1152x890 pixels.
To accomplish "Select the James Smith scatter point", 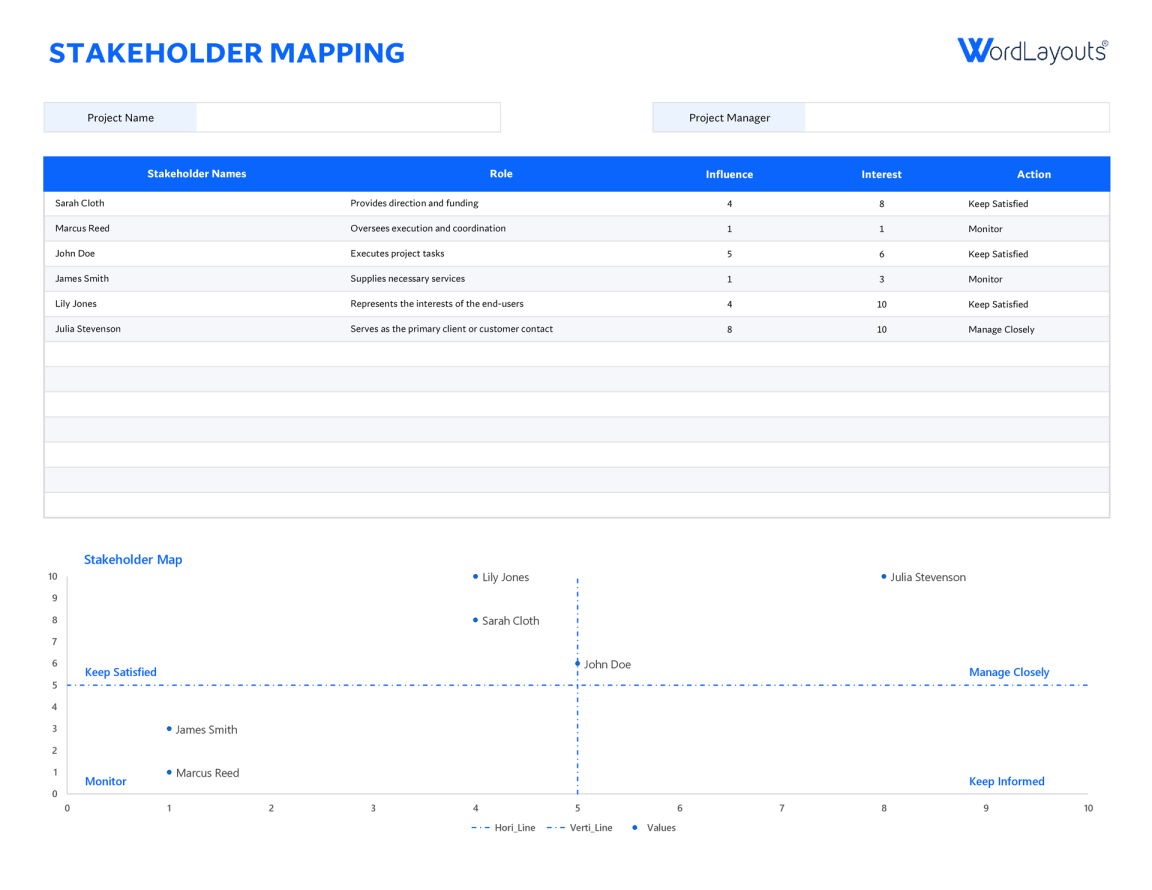I will tap(168, 729).
